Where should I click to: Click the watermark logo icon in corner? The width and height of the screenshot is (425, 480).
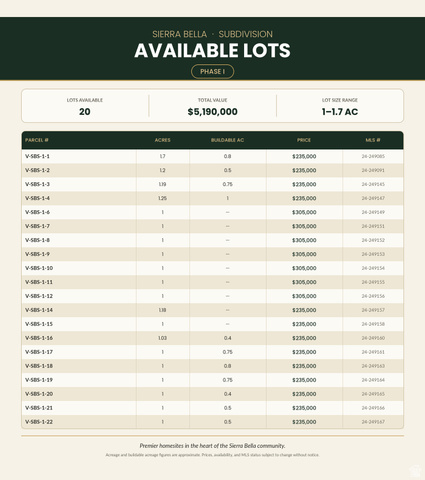pos(415,470)
